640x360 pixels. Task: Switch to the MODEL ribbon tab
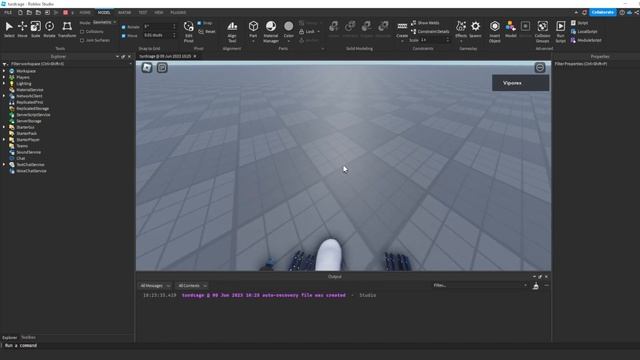pos(104,13)
